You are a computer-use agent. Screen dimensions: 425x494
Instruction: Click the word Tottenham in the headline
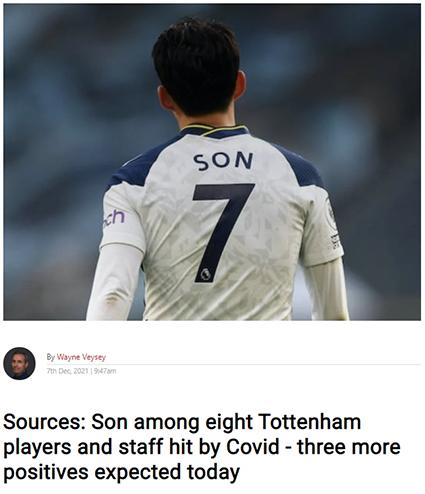pyautogui.click(x=310, y=422)
